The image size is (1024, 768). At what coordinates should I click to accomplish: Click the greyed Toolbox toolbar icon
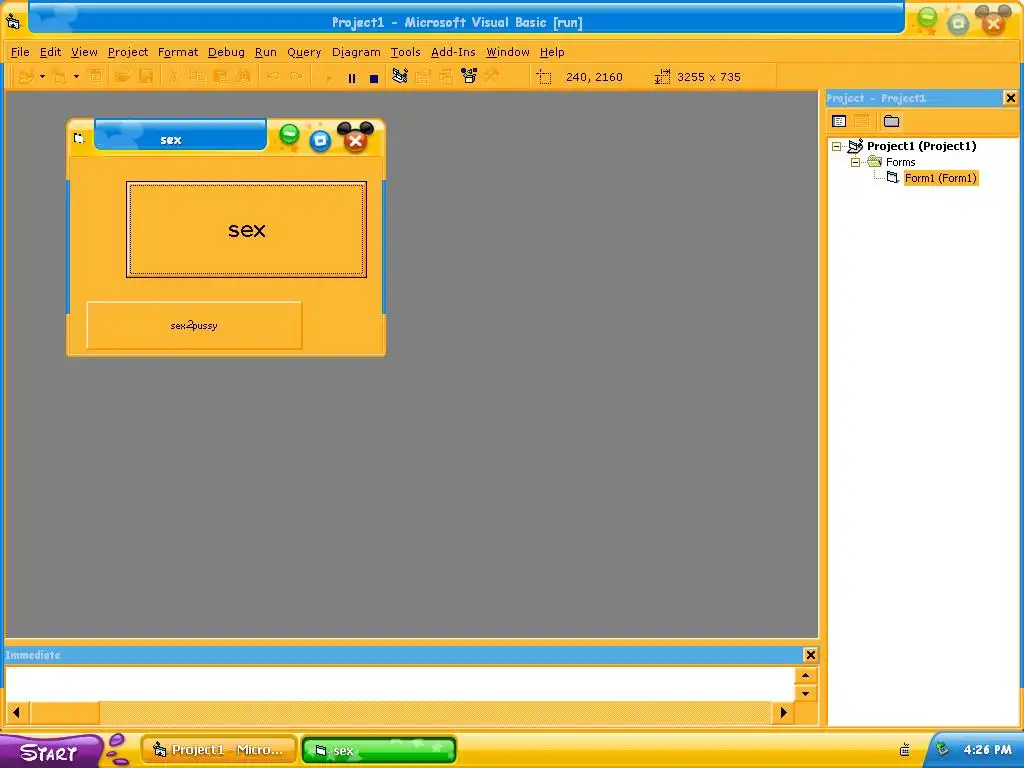pyautogui.click(x=492, y=76)
